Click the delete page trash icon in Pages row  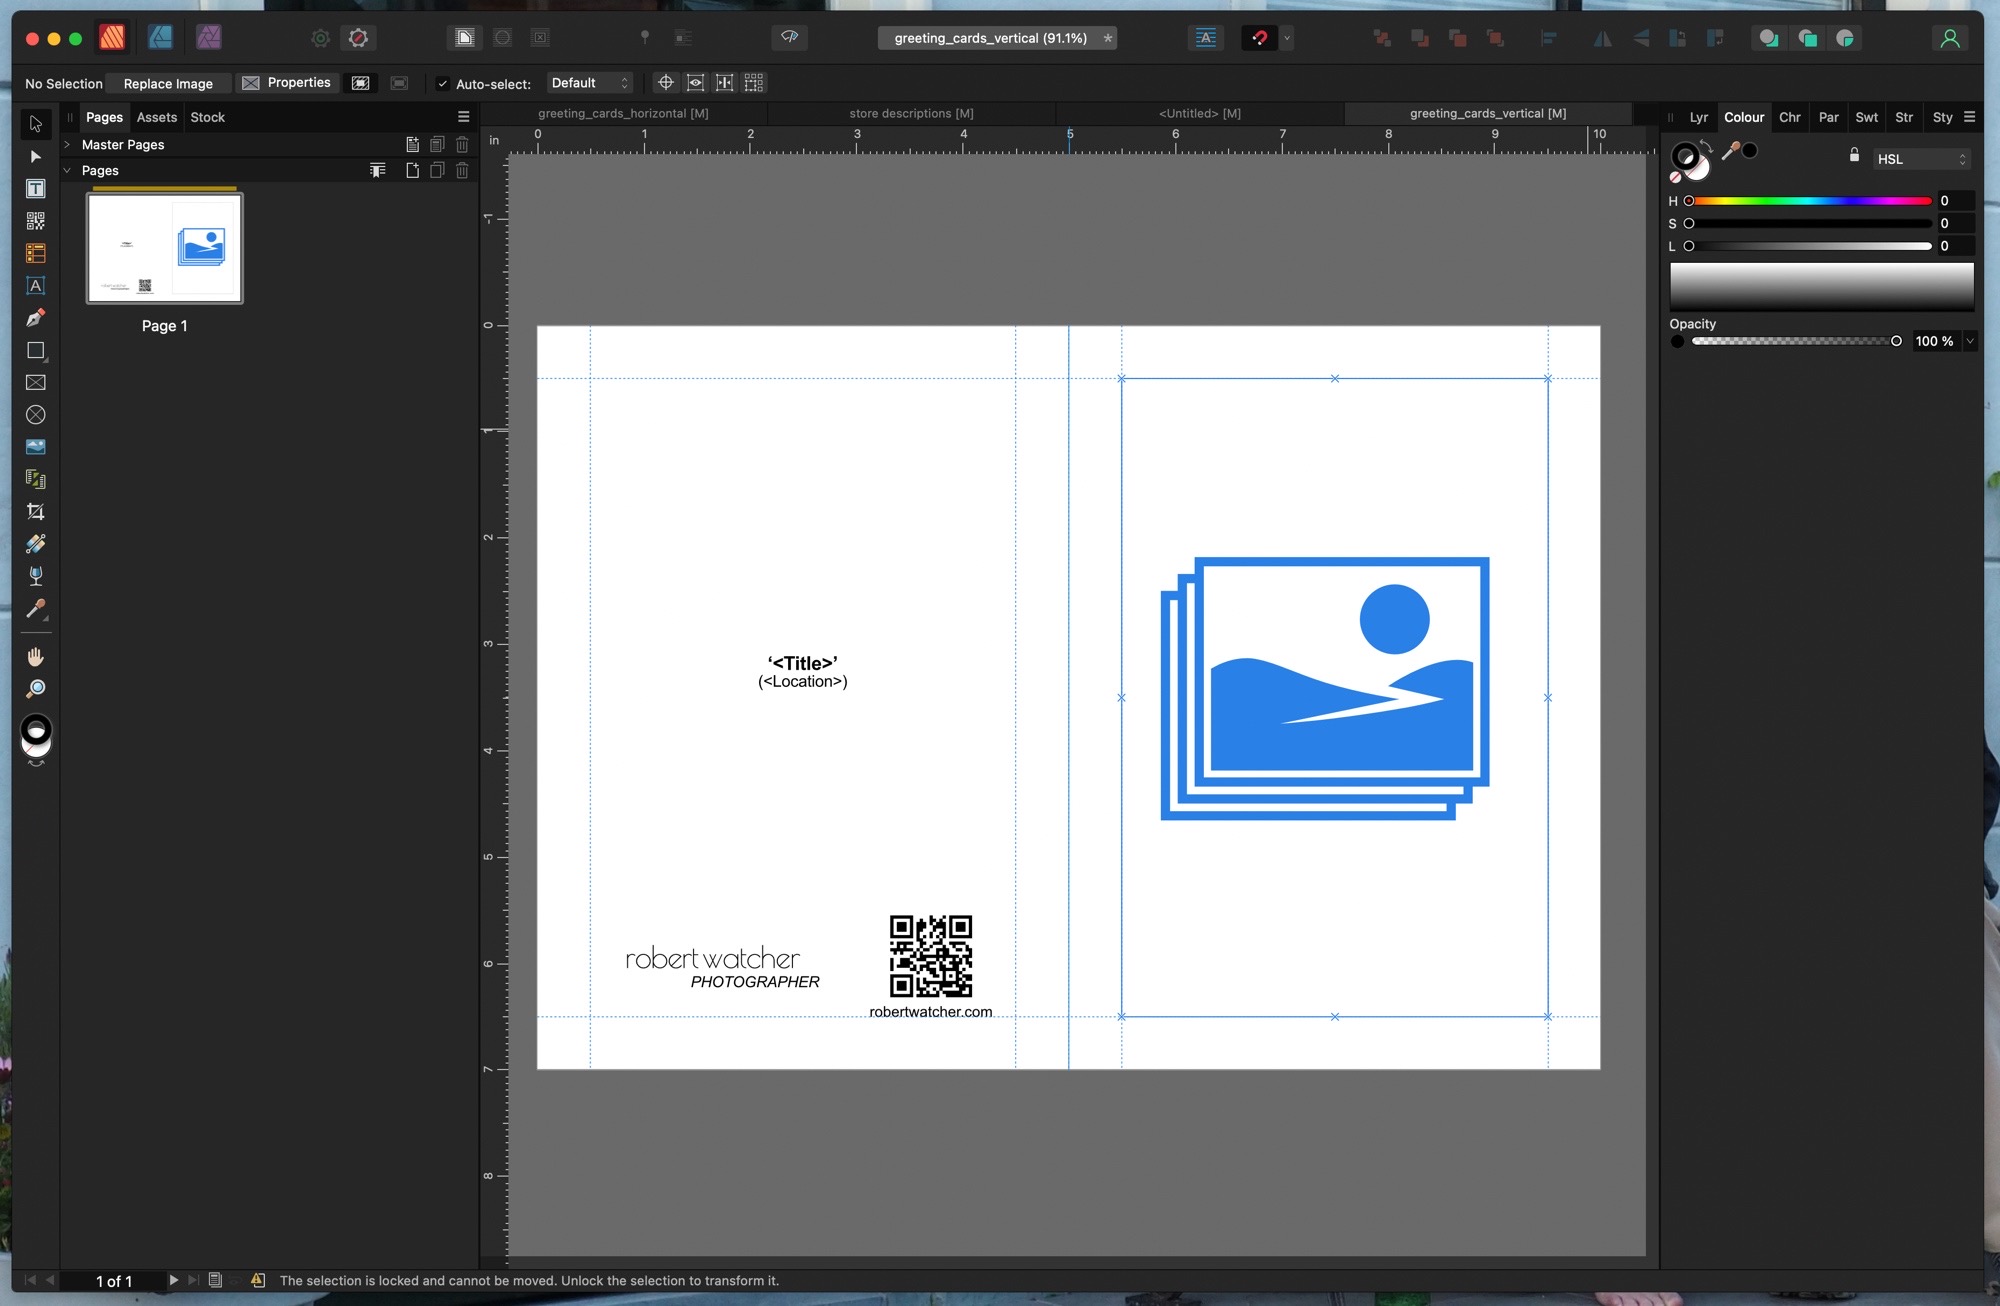462,171
